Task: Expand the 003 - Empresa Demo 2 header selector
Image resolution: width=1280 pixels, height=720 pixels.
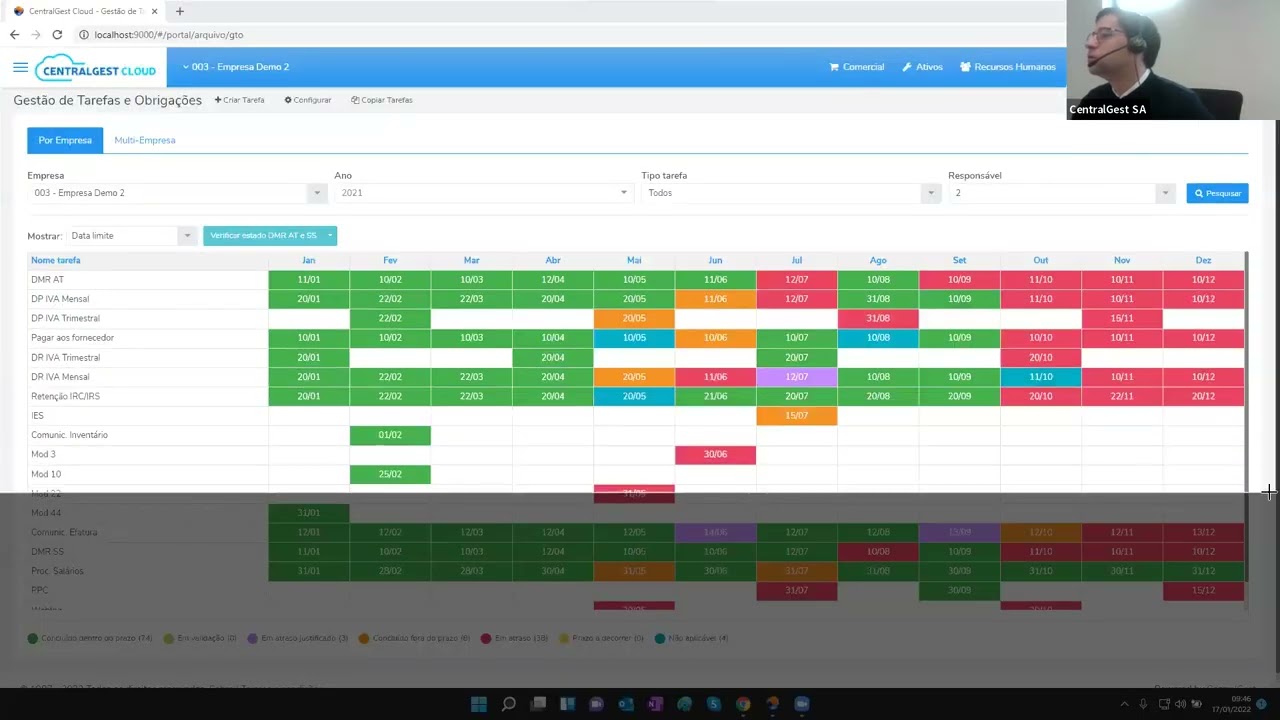Action: [x=236, y=67]
